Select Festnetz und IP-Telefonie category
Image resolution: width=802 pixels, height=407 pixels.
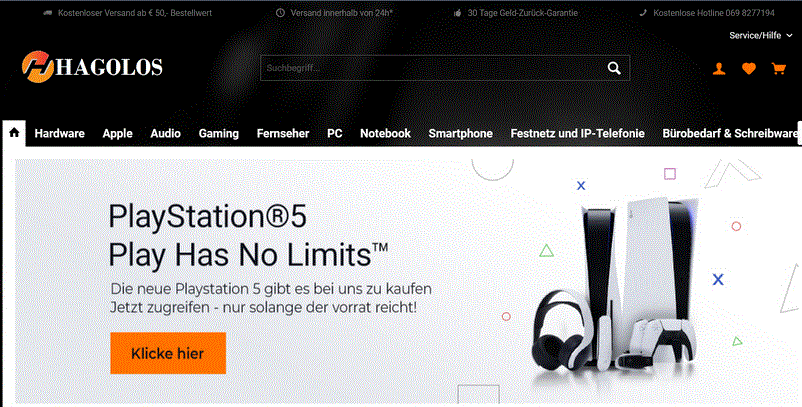click(577, 133)
